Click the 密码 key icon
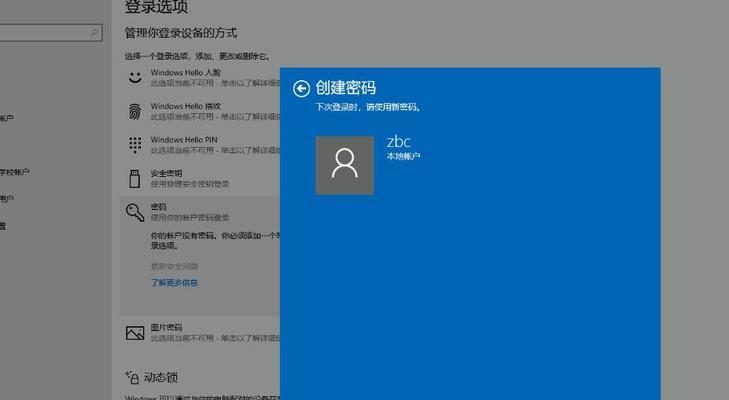729x400 pixels. 135,213
